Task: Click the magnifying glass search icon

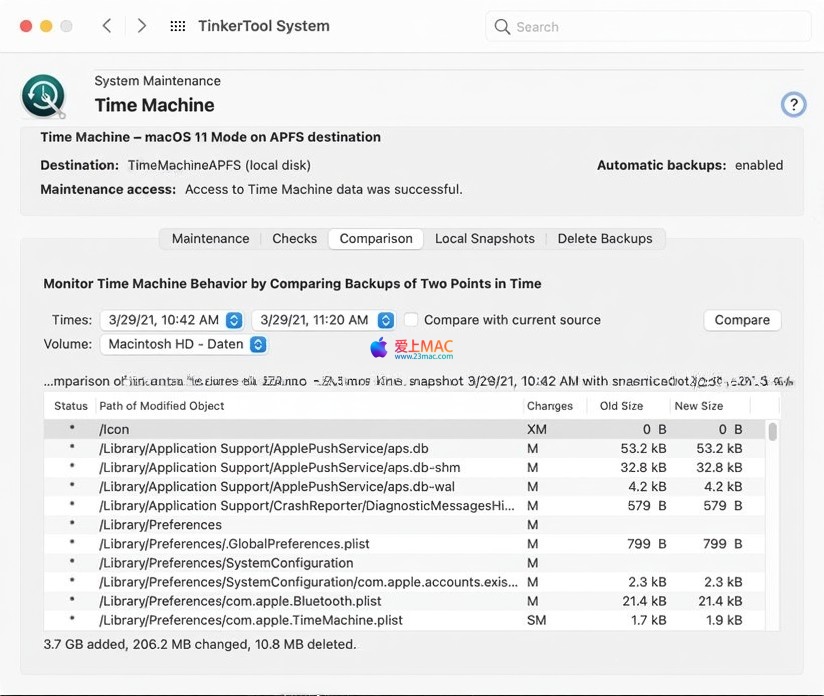Action: tap(502, 27)
